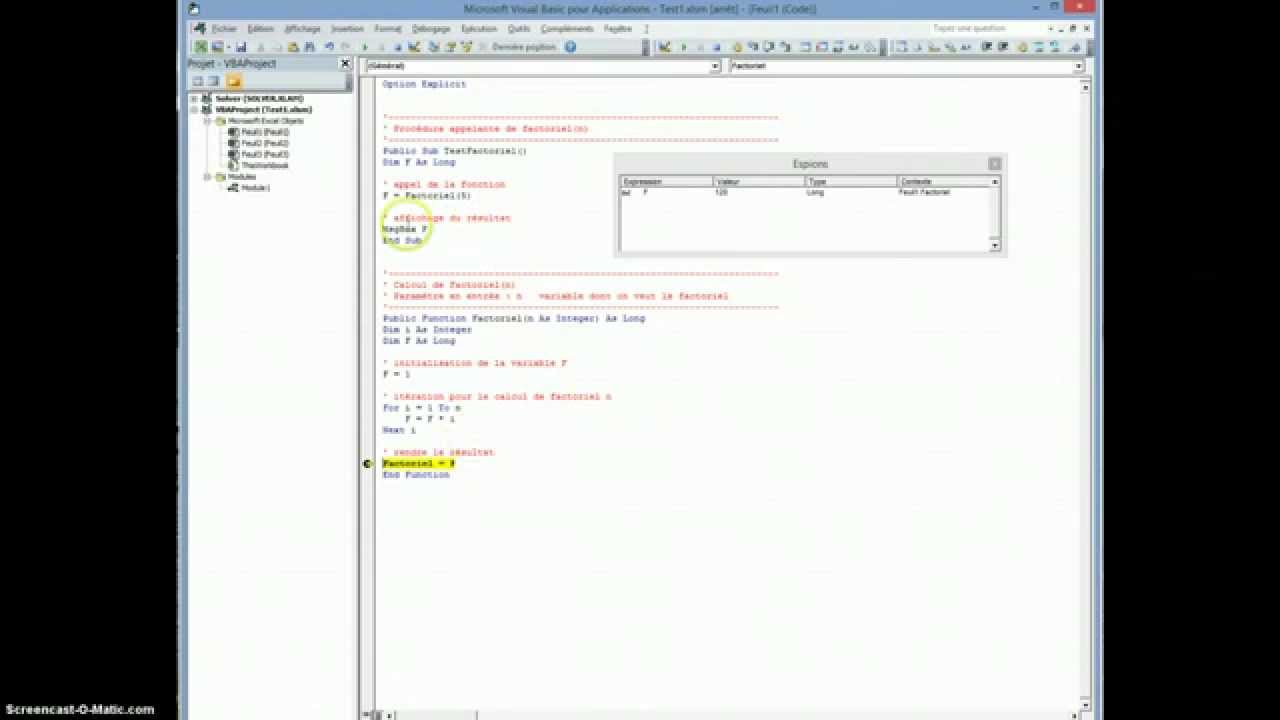The height and width of the screenshot is (720, 1280).
Task: Click the Dernière position button
Action: point(524,47)
